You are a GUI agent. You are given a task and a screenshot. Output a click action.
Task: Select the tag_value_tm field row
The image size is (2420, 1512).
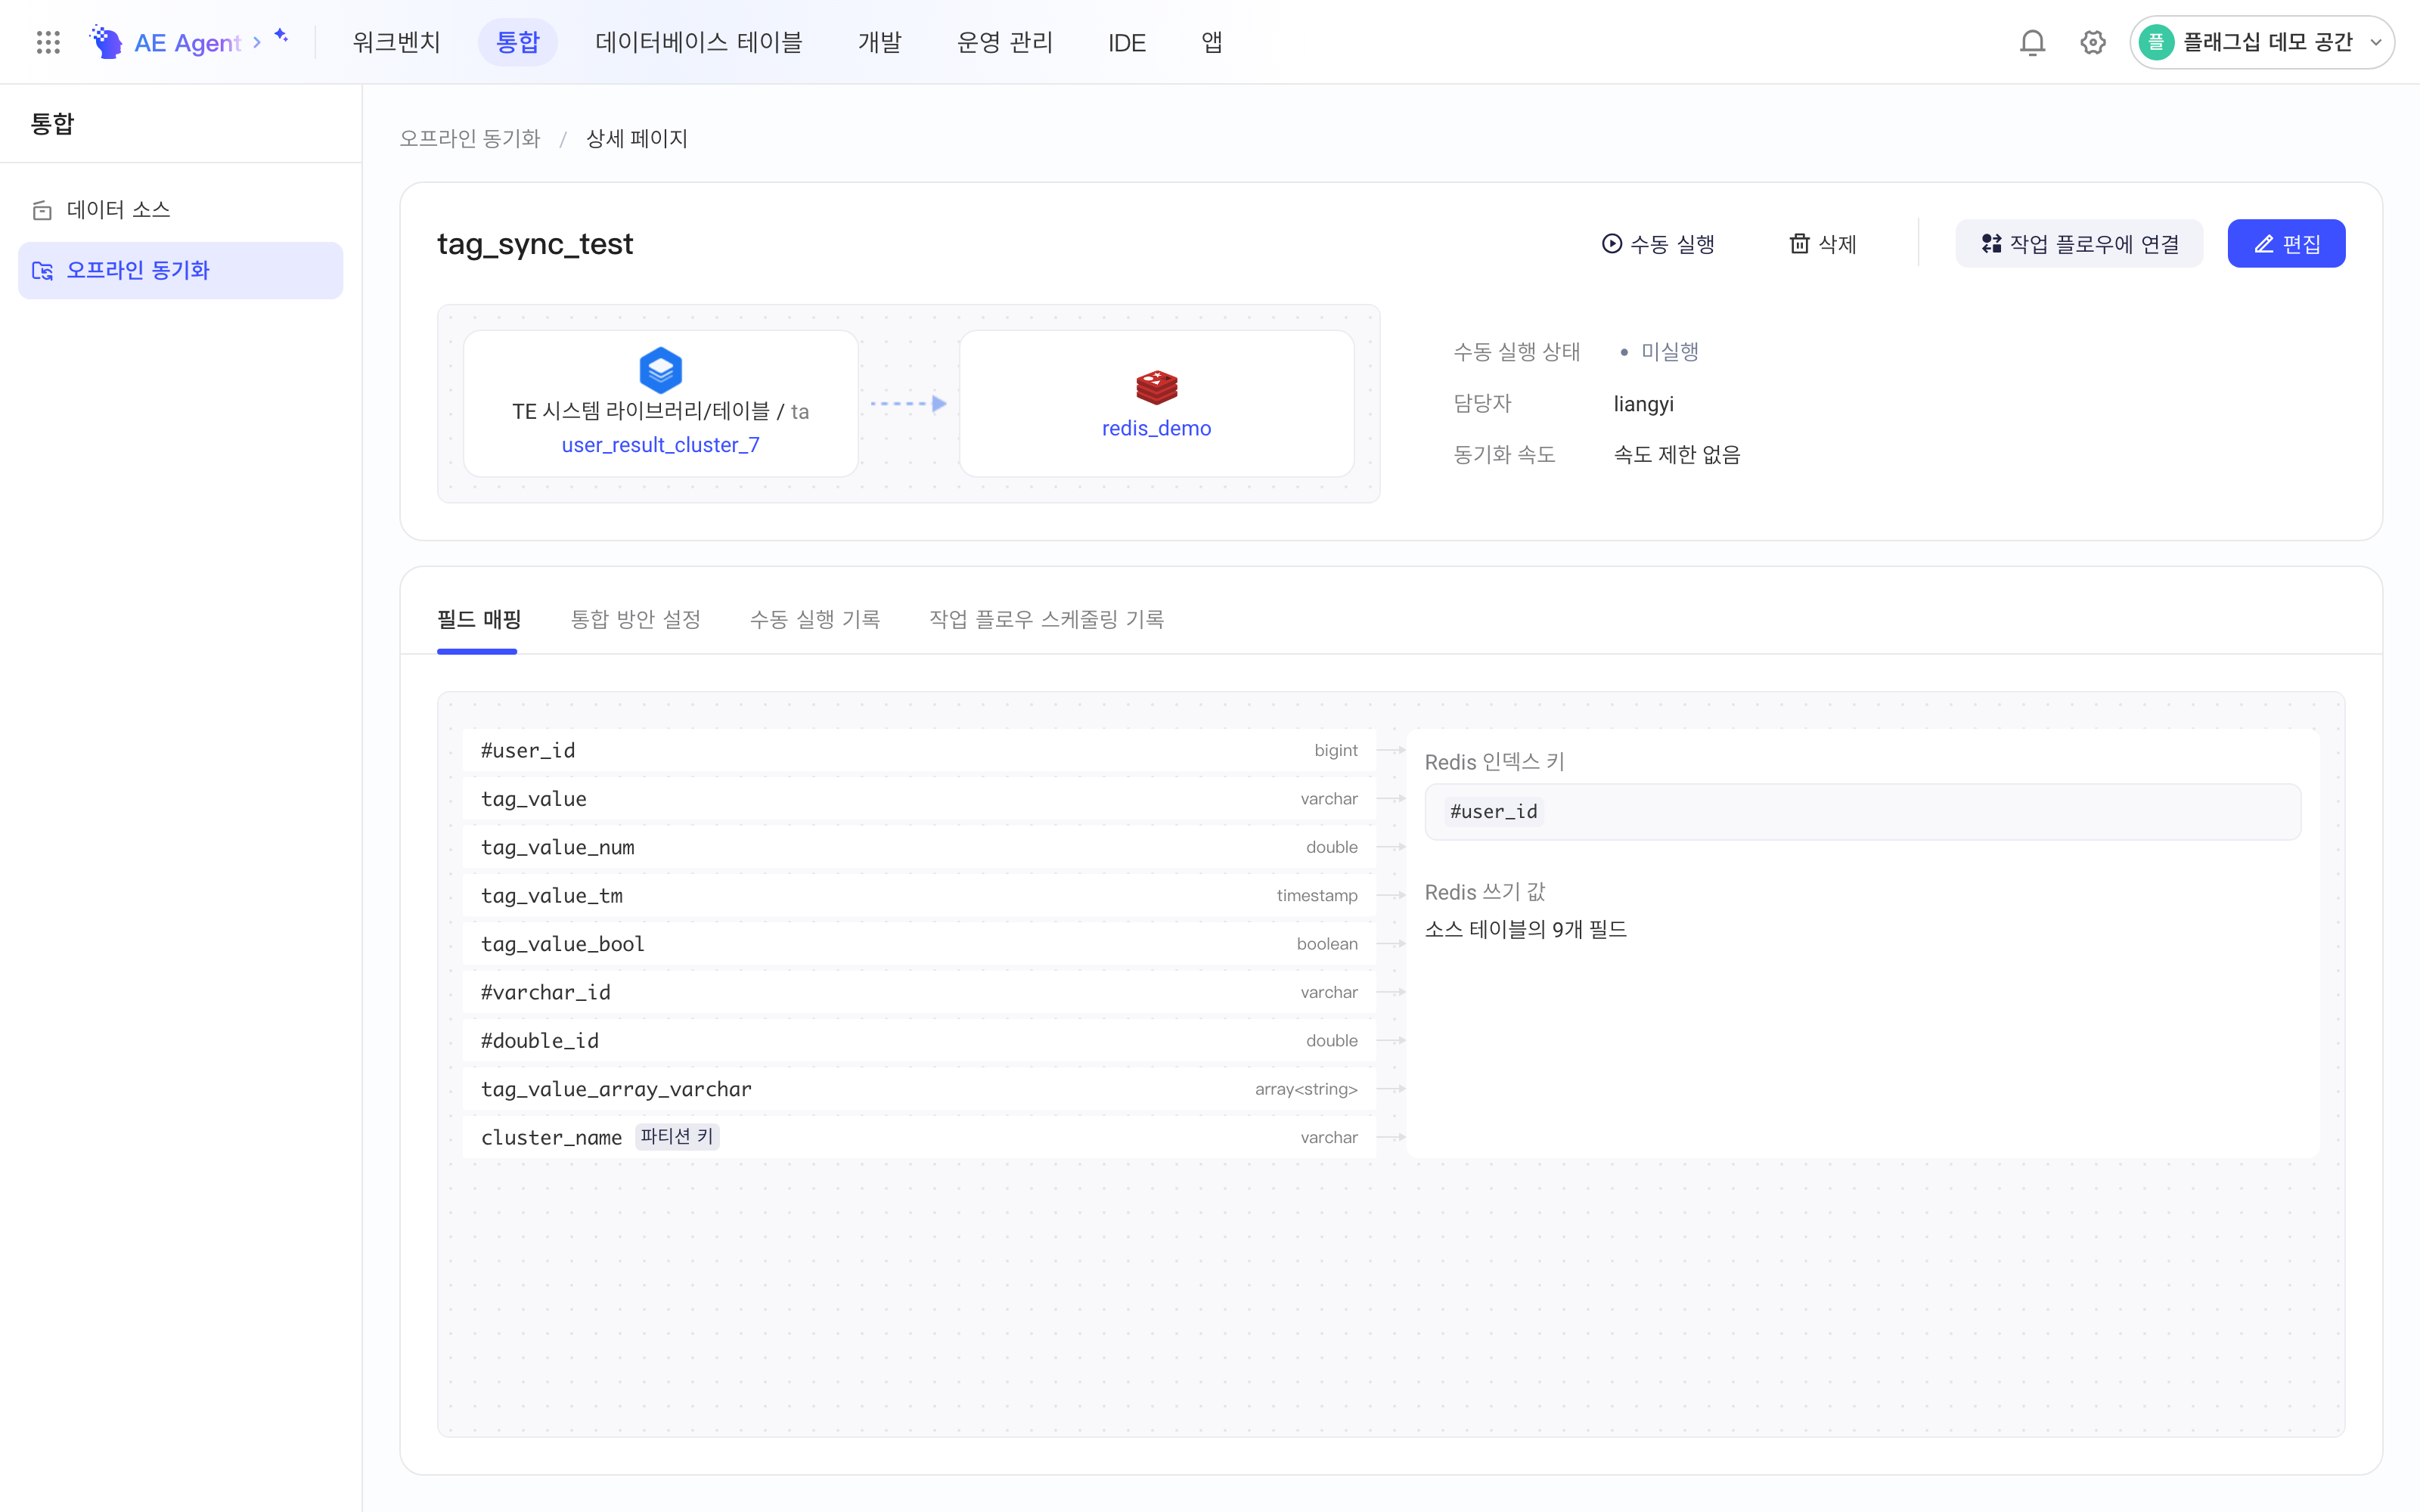(919, 896)
